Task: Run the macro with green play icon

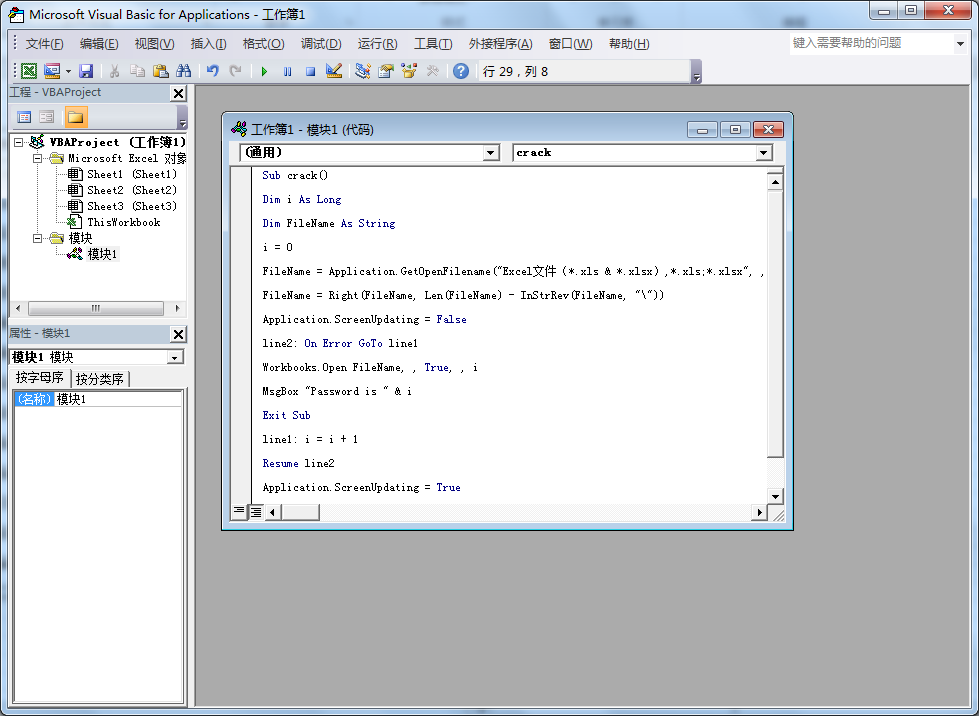Action: click(x=264, y=71)
